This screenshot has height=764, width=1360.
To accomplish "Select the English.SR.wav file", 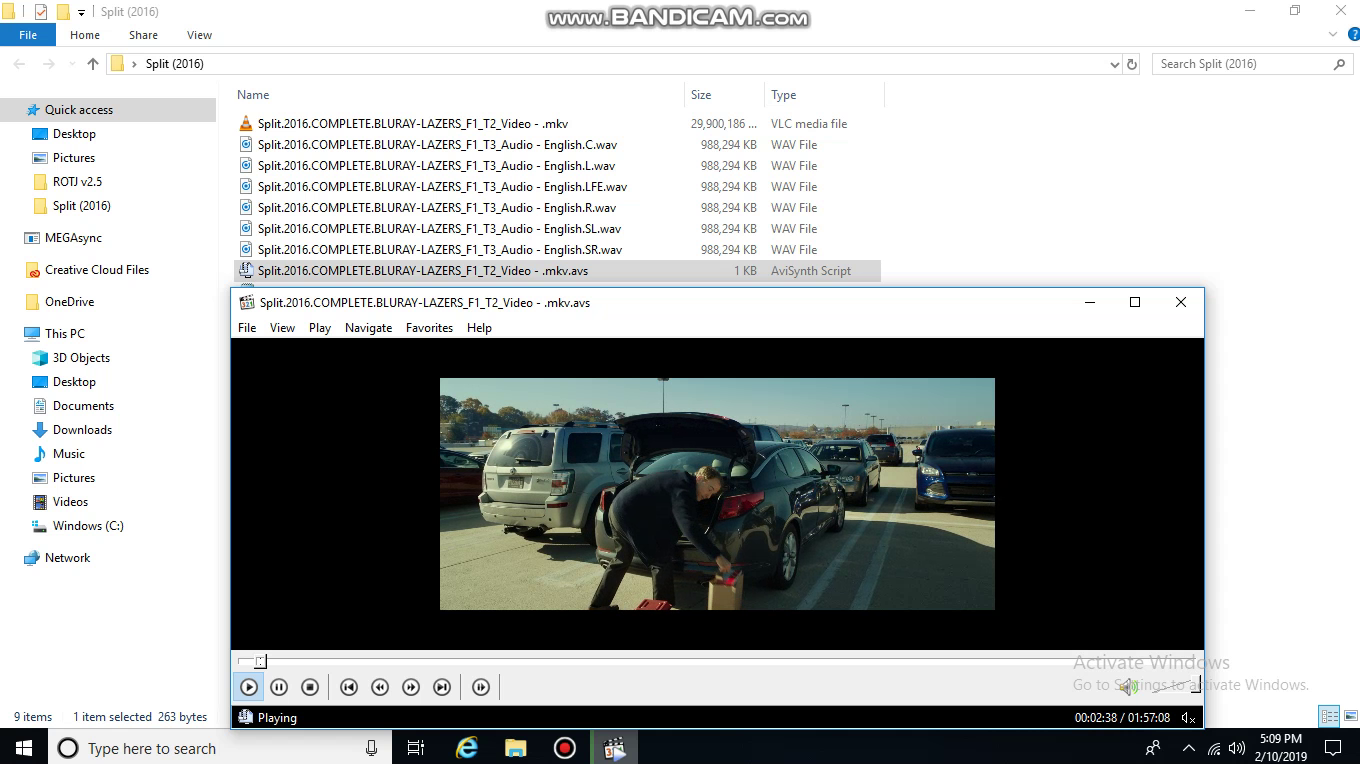I will [x=440, y=250].
